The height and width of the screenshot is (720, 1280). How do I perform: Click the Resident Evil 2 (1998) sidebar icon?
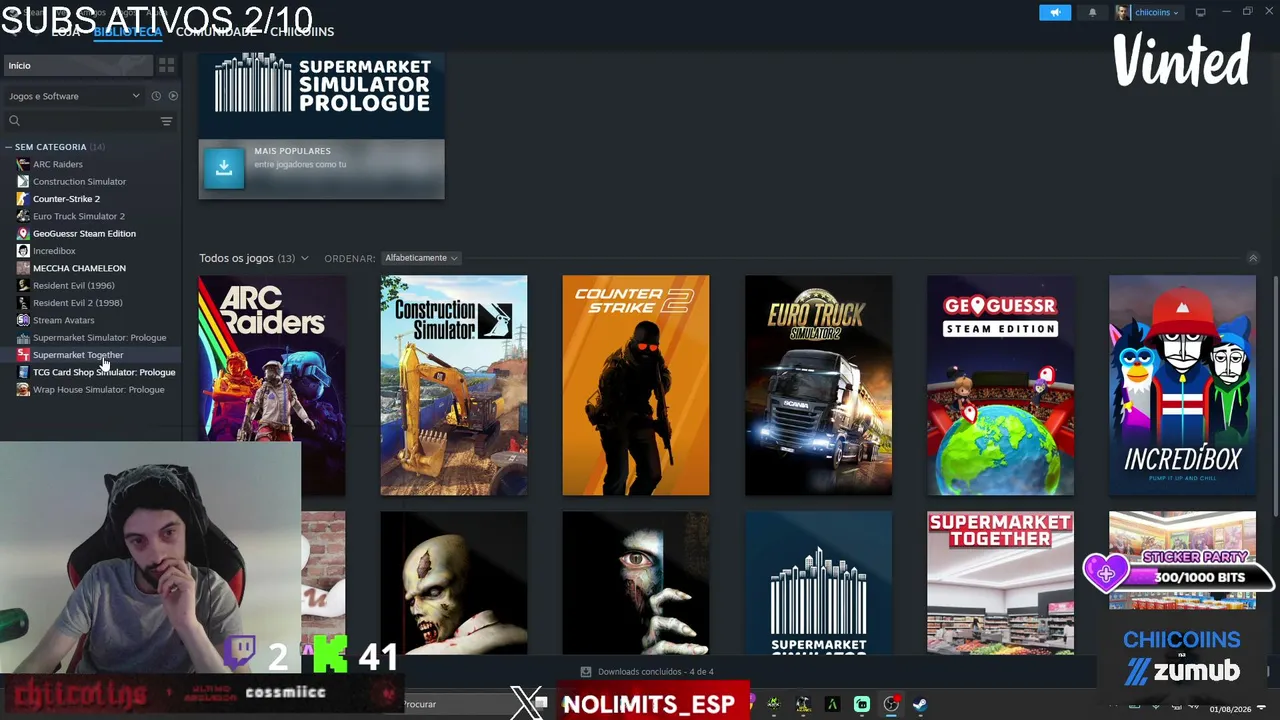(x=23, y=303)
